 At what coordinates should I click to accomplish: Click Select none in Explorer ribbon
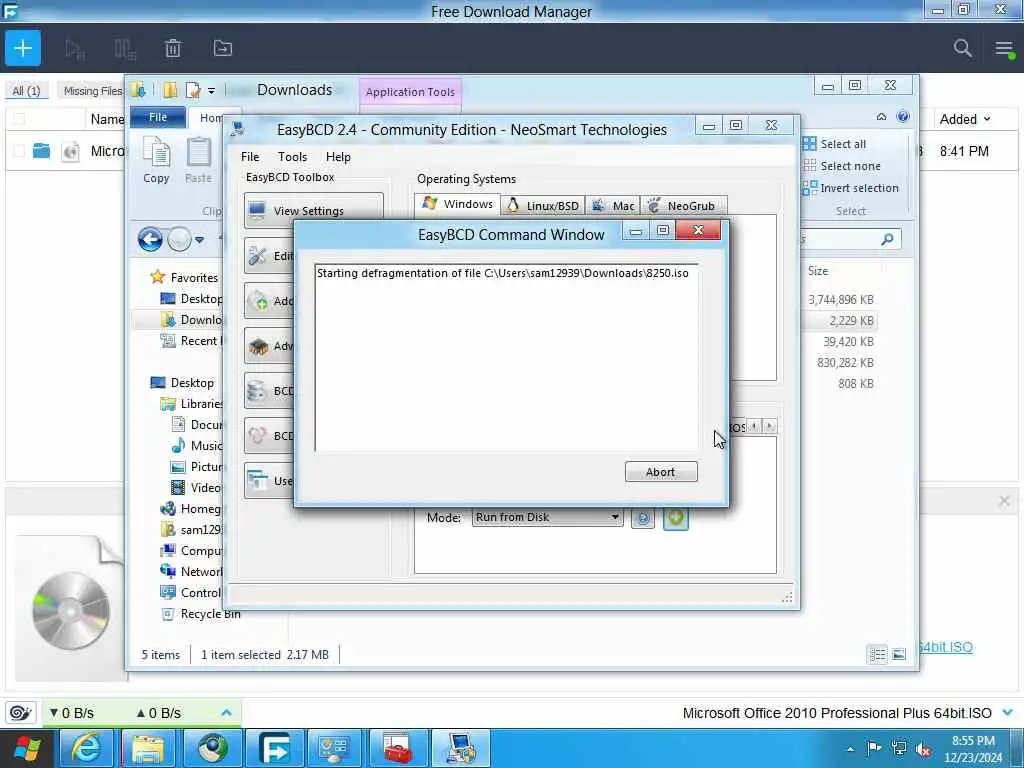842,166
